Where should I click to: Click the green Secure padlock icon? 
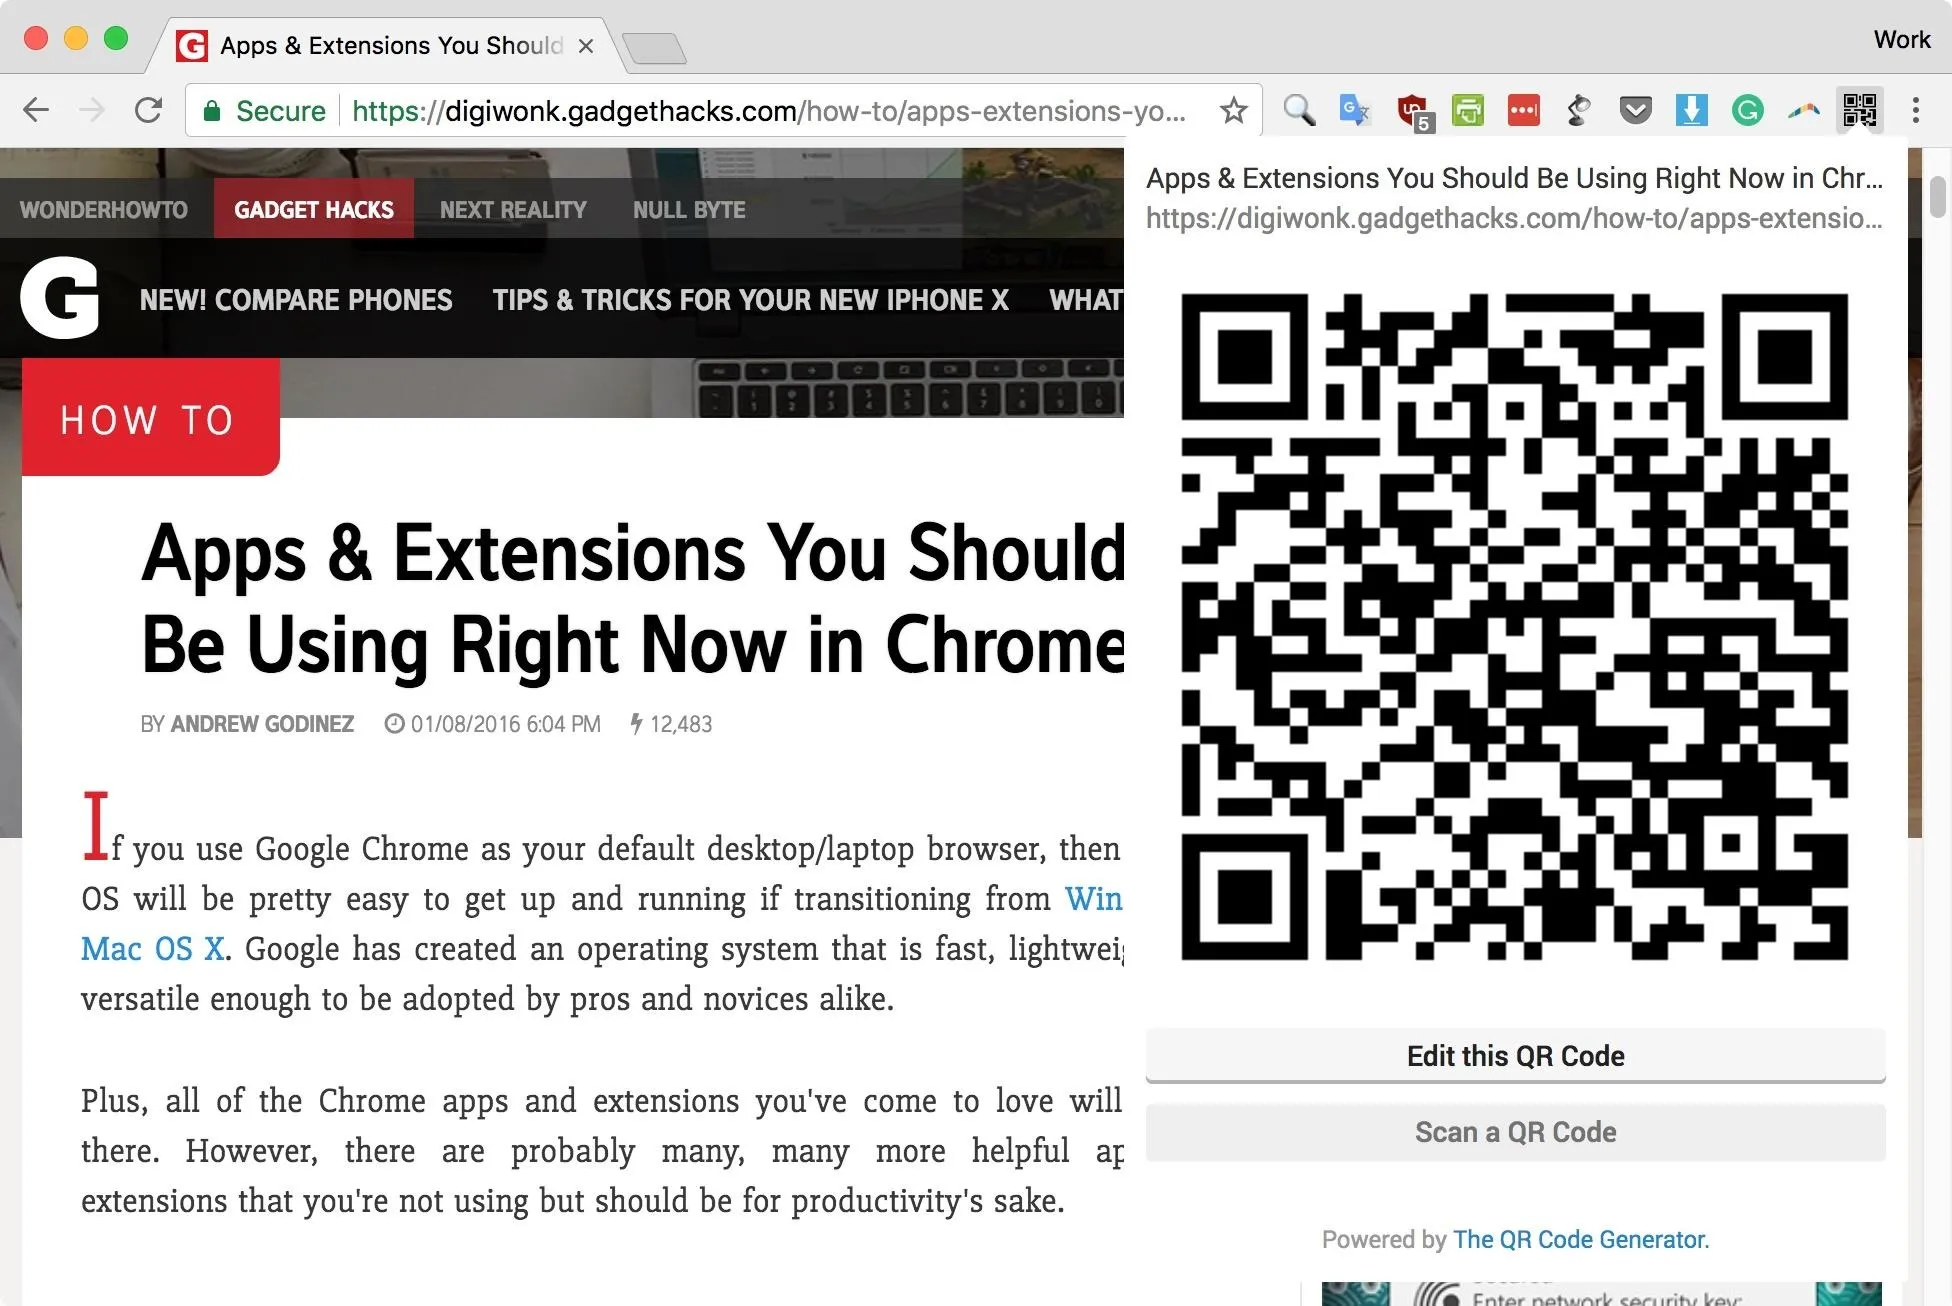point(211,111)
